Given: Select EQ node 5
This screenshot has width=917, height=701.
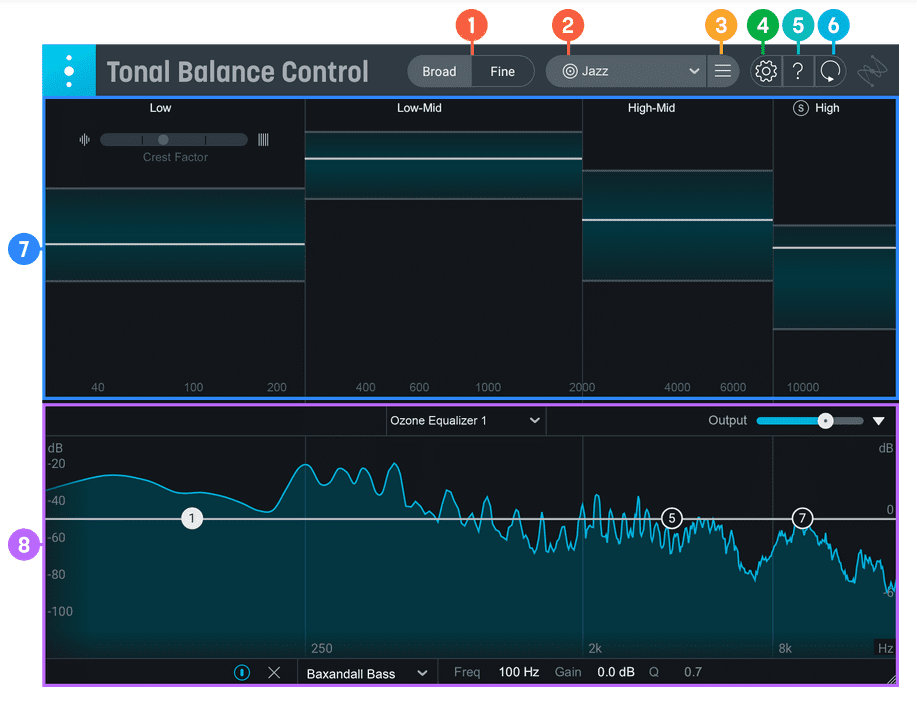Looking at the screenshot, I should pyautogui.click(x=672, y=518).
